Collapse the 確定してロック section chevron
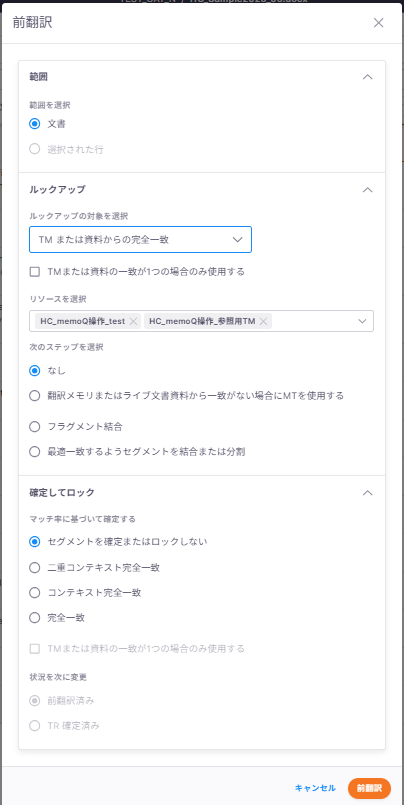Screen dimensions: 404x805 tap(367, 492)
